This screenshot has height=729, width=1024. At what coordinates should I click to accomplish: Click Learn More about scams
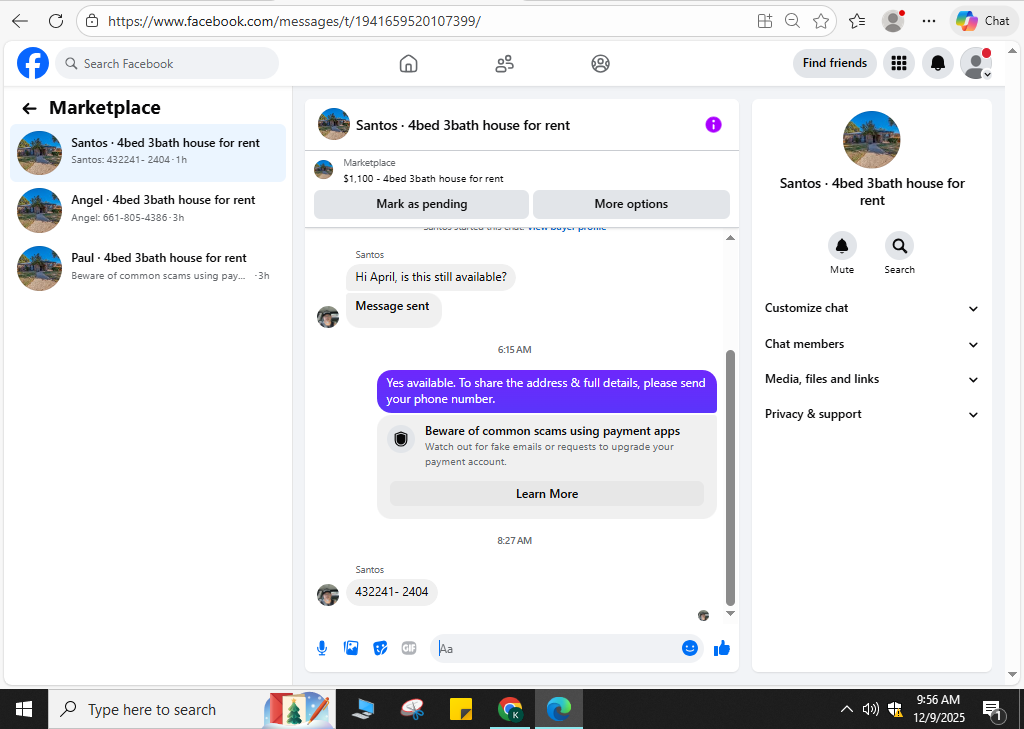tap(547, 494)
